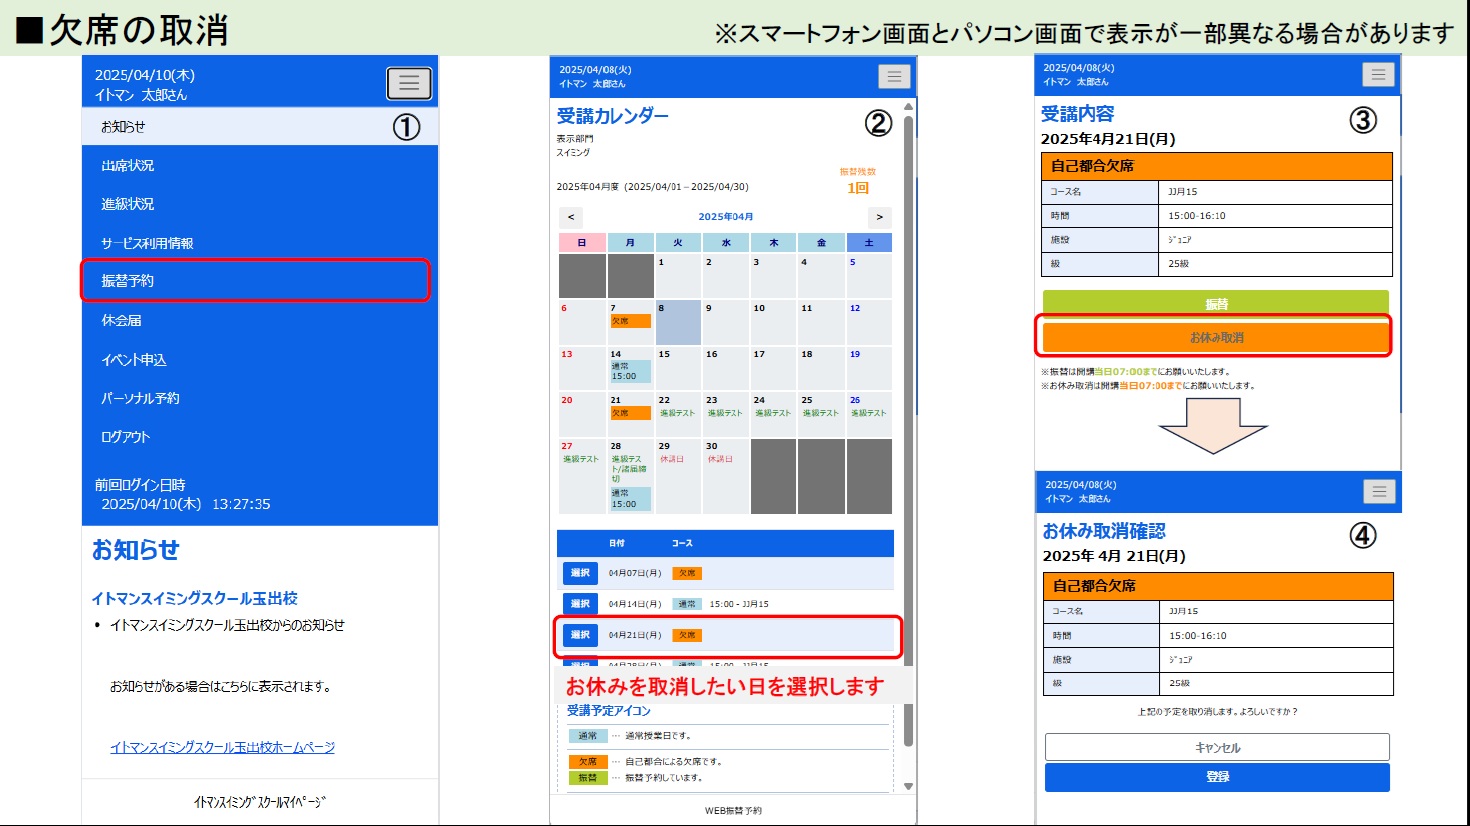The height and width of the screenshot is (826, 1470).
Task: Open 振替予約 menu item
Action: (x=256, y=281)
